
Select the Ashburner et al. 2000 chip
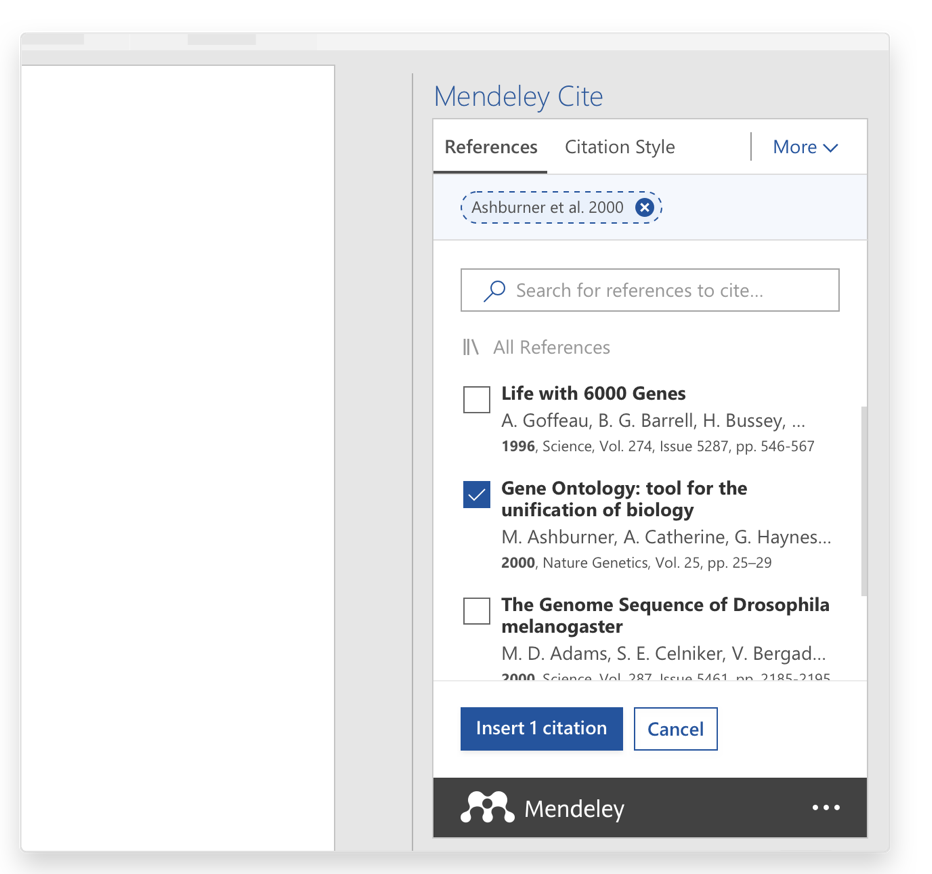click(x=547, y=207)
